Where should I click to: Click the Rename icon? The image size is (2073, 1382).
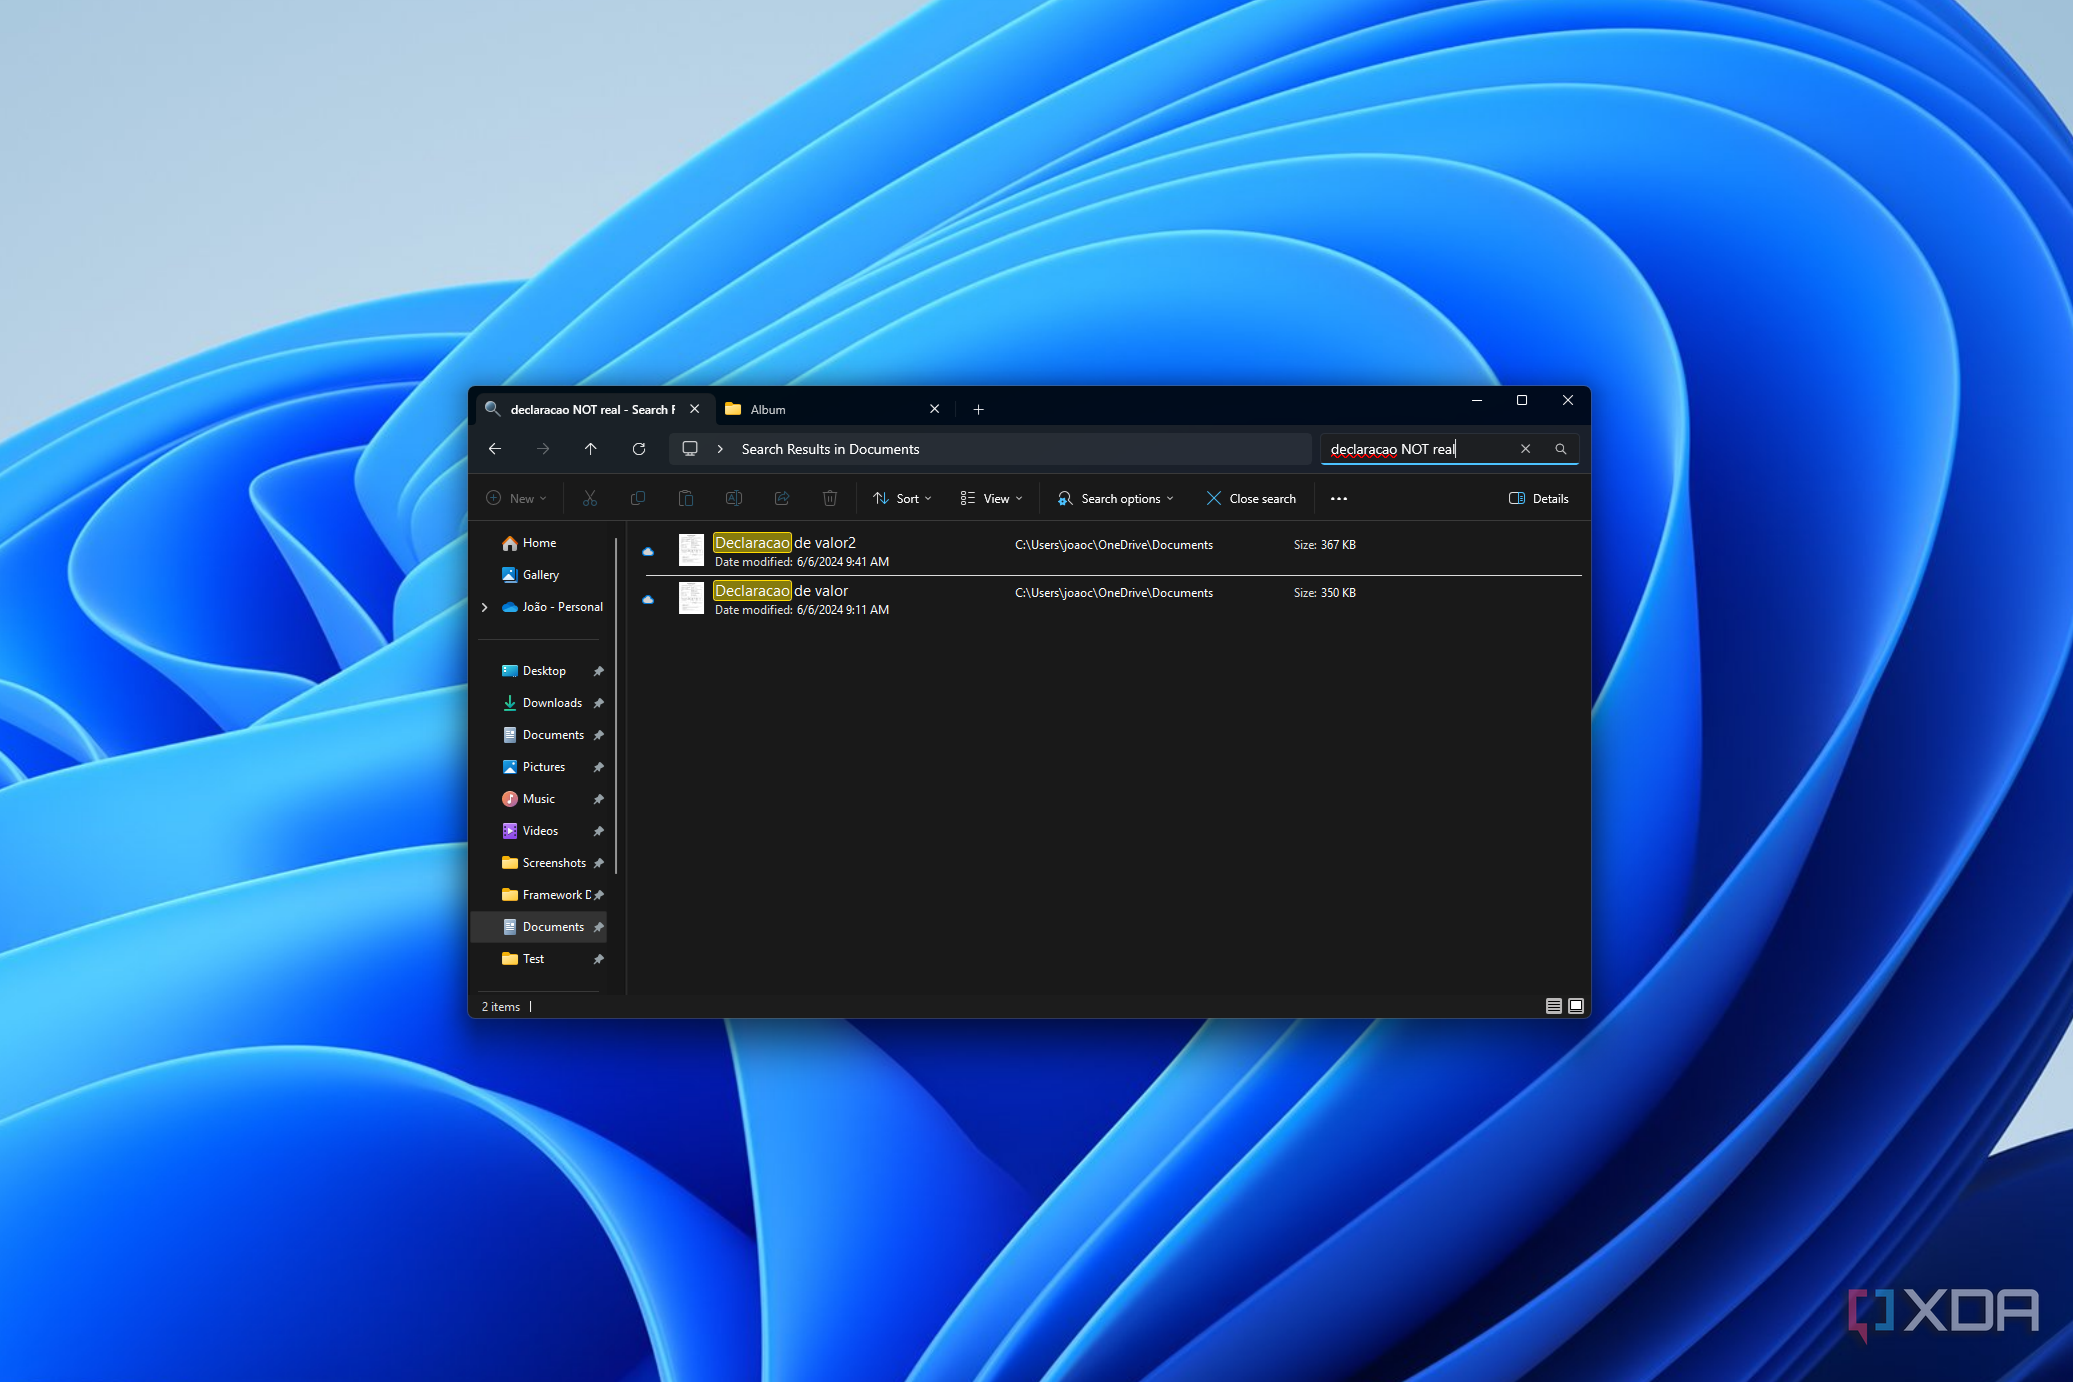point(734,498)
